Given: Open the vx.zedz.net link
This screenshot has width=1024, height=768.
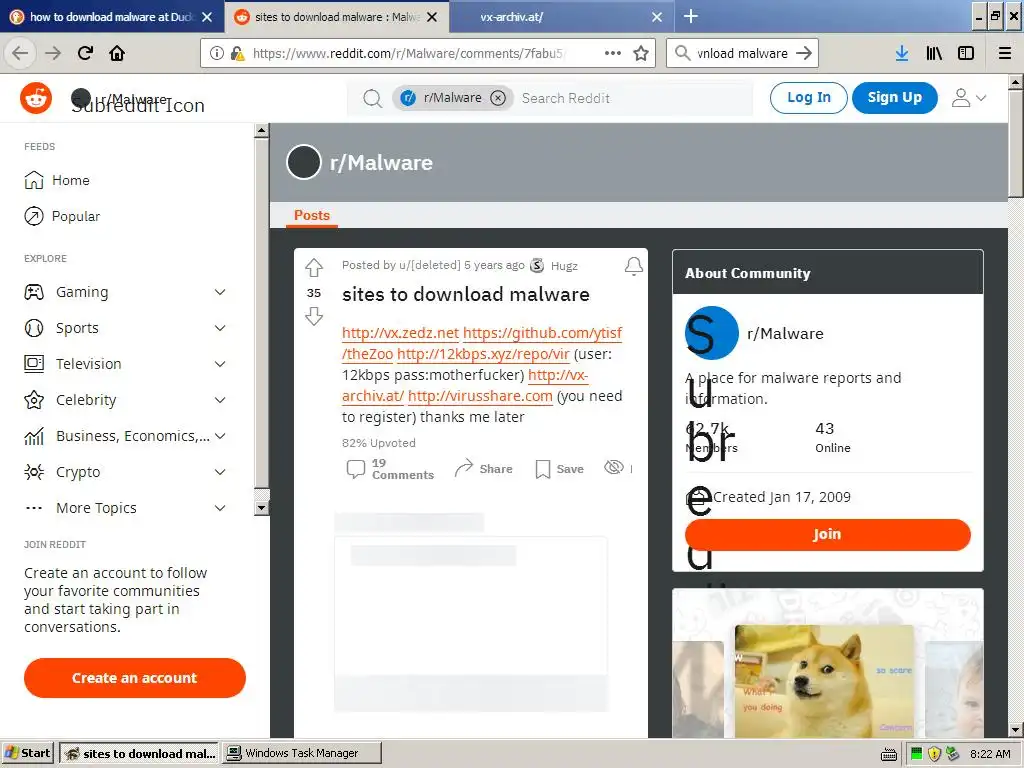Looking at the screenshot, I should click(400, 333).
